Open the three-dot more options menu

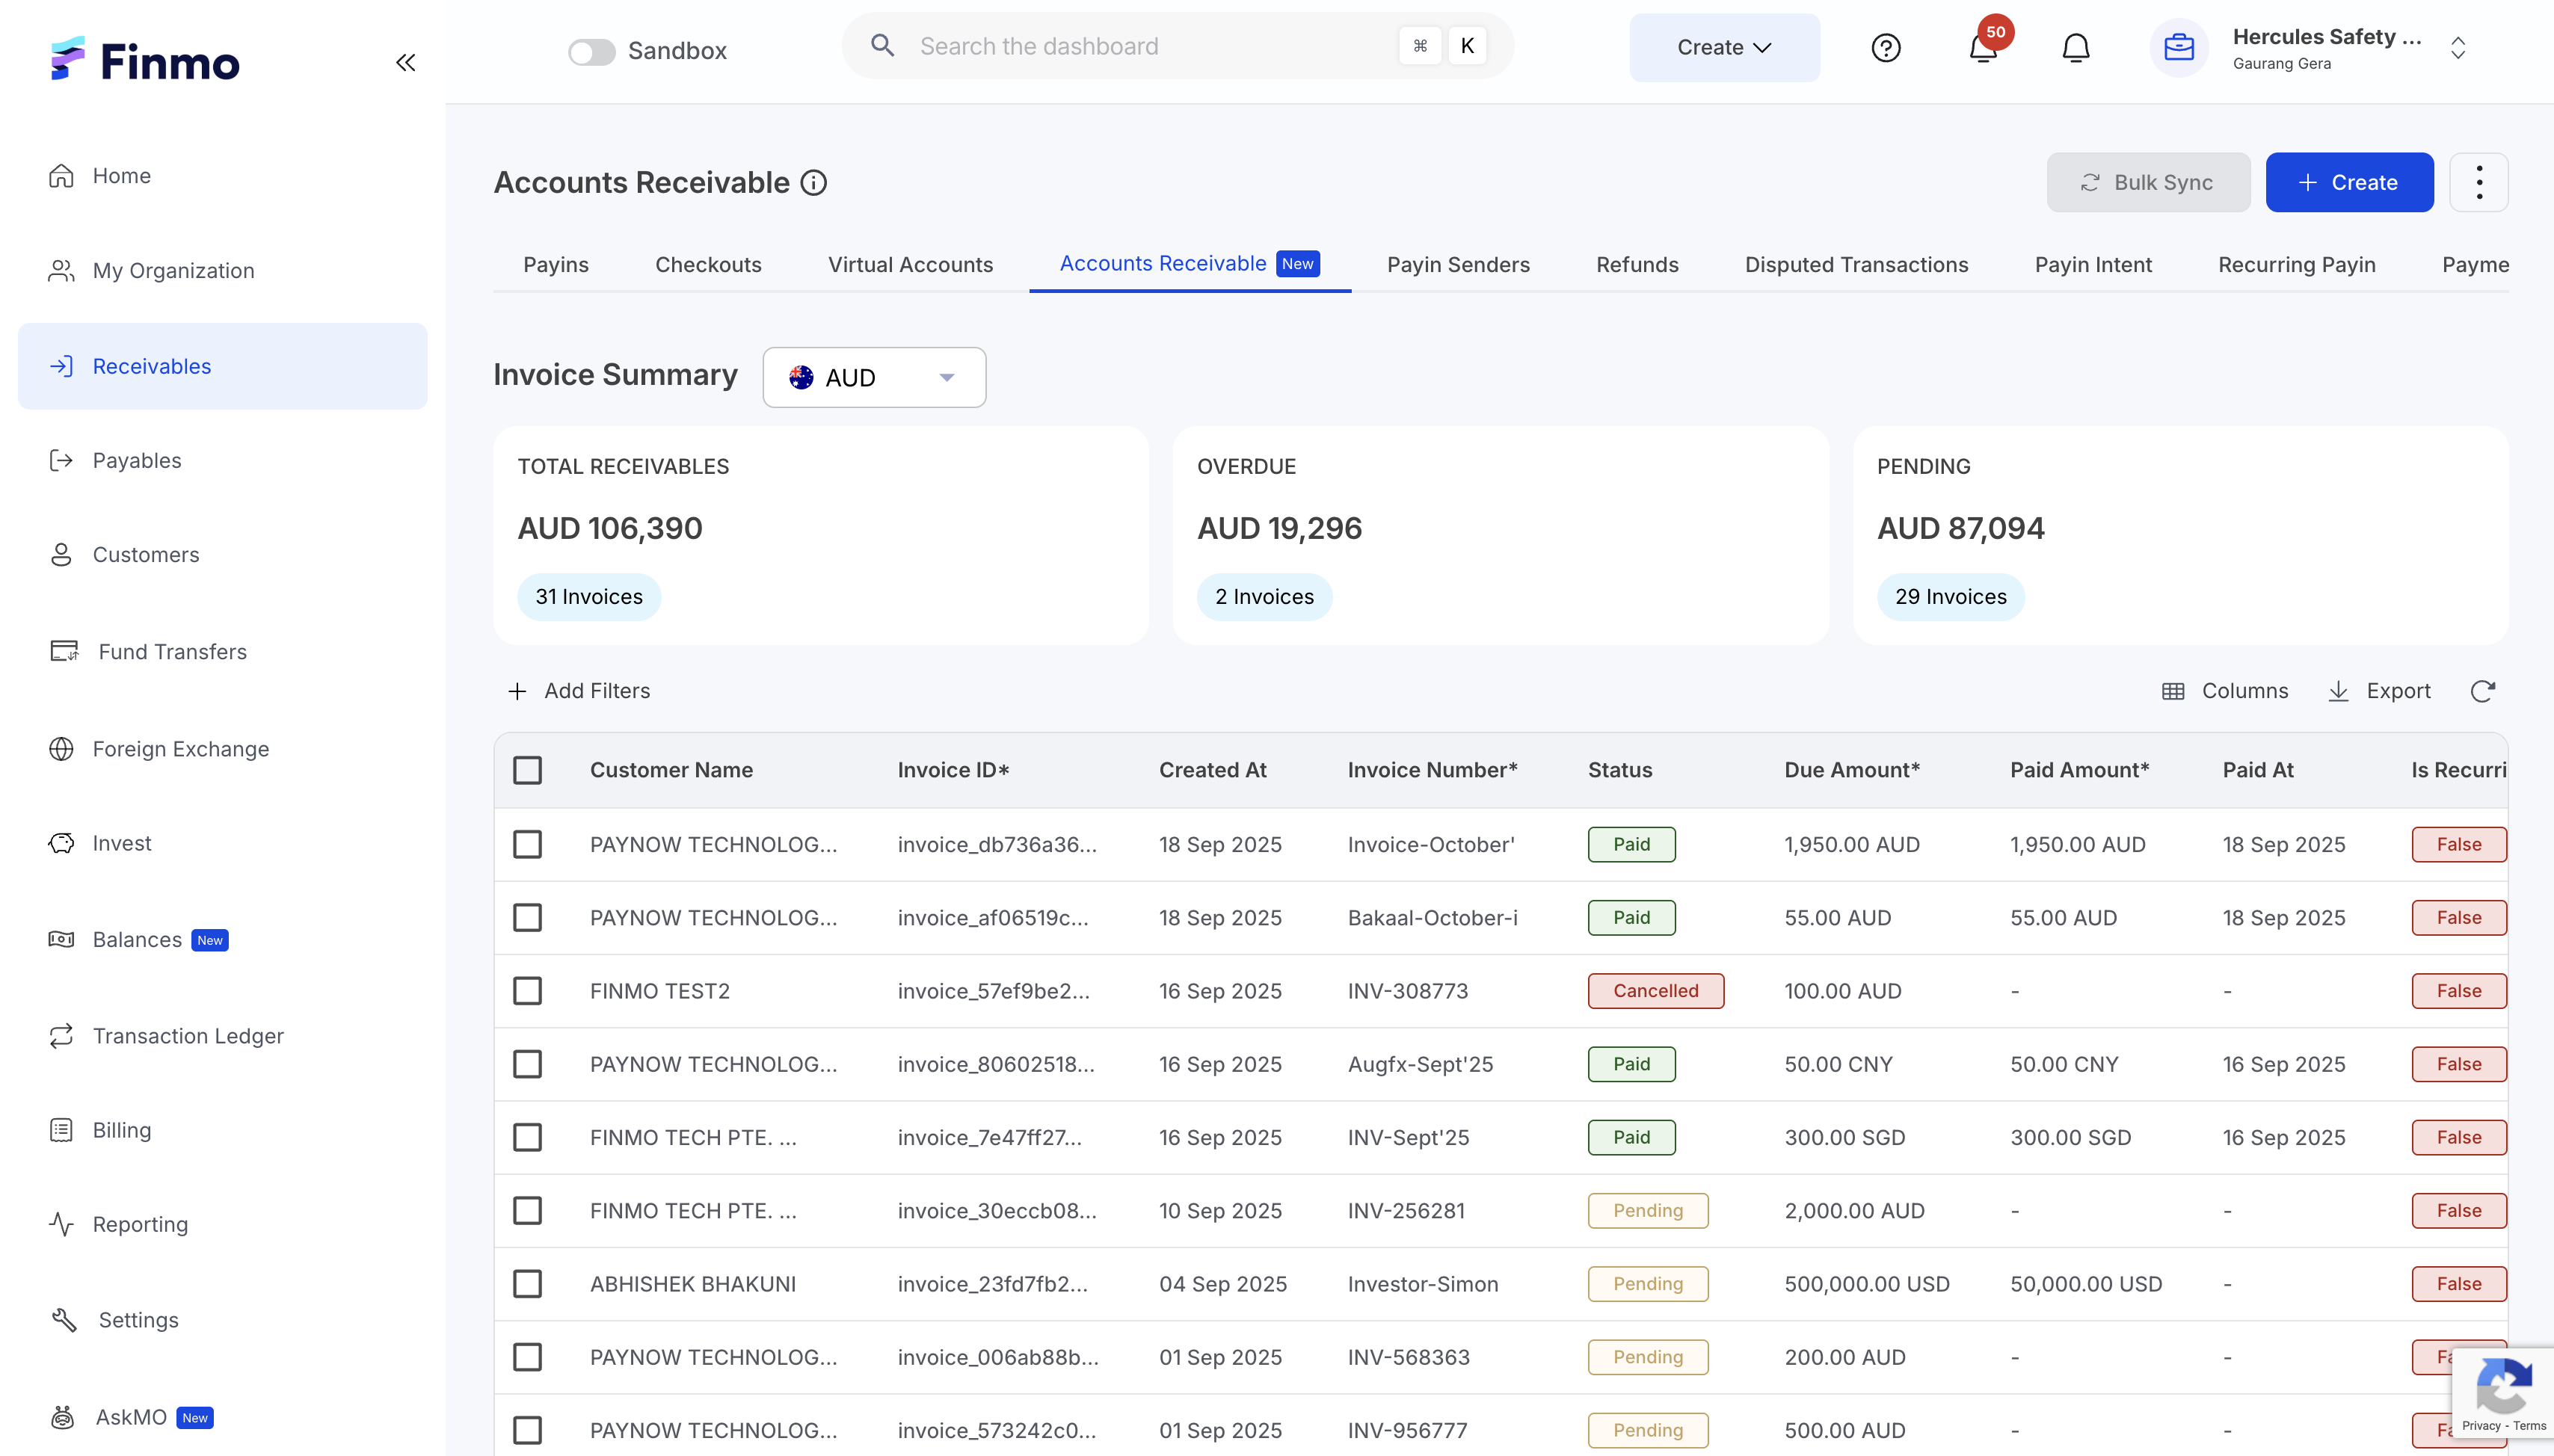[x=2478, y=182]
